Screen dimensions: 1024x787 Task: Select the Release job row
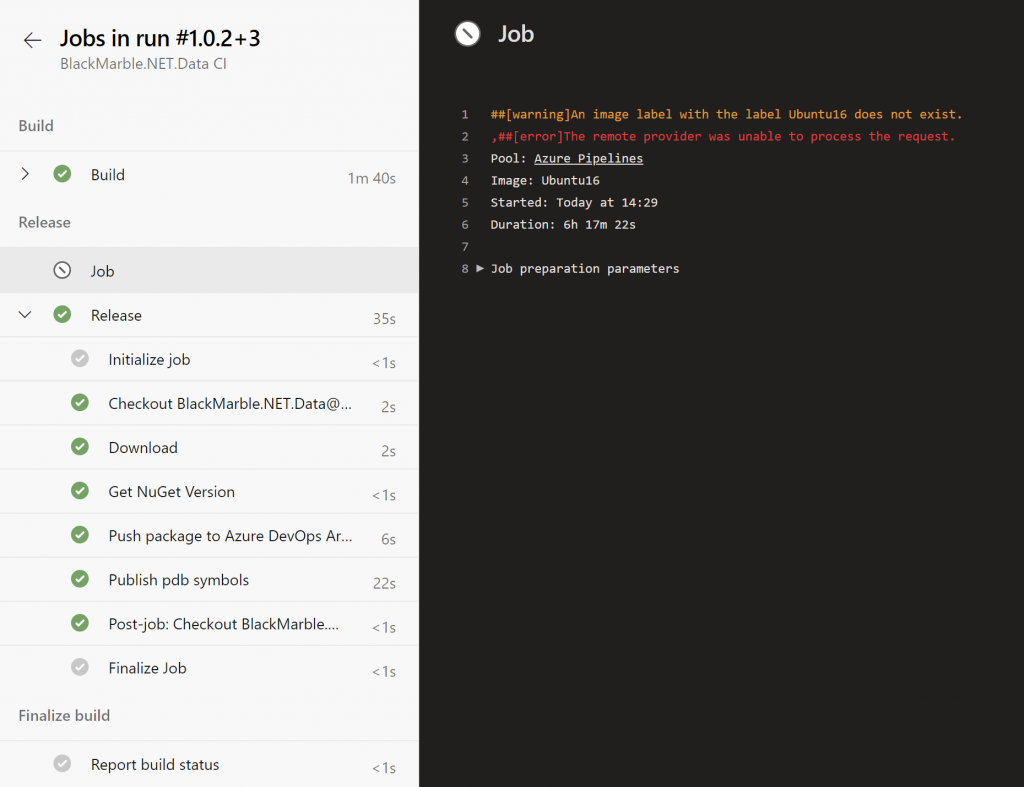[209, 315]
